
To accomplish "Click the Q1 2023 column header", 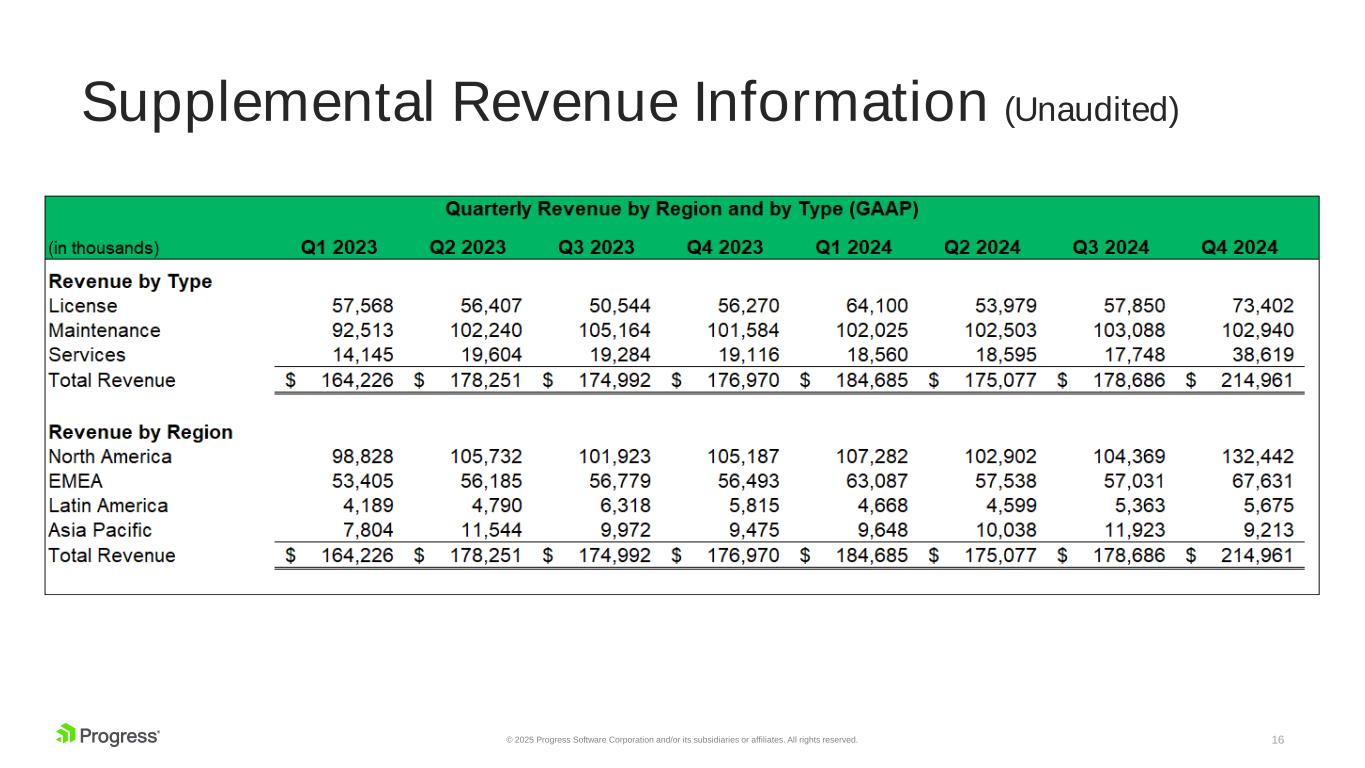I will click(x=339, y=247).
